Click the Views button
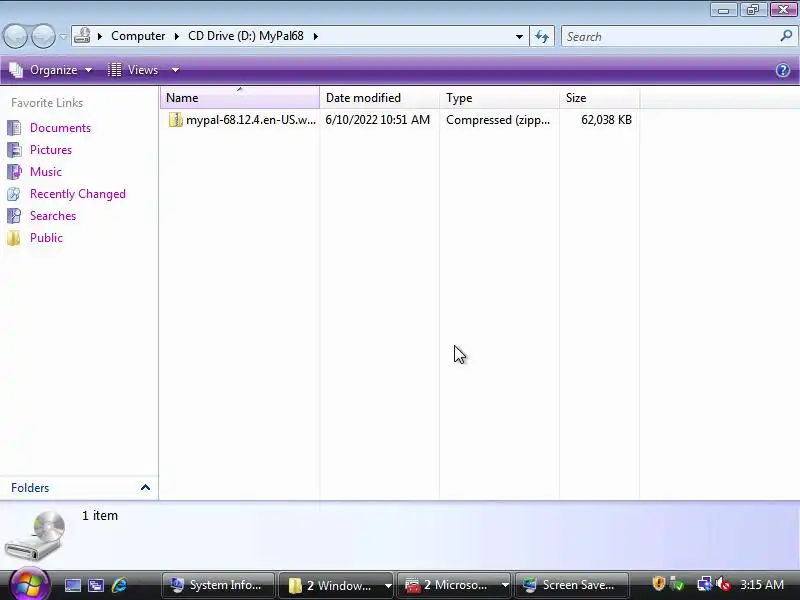Screen dimensions: 800x600 point(135,70)
